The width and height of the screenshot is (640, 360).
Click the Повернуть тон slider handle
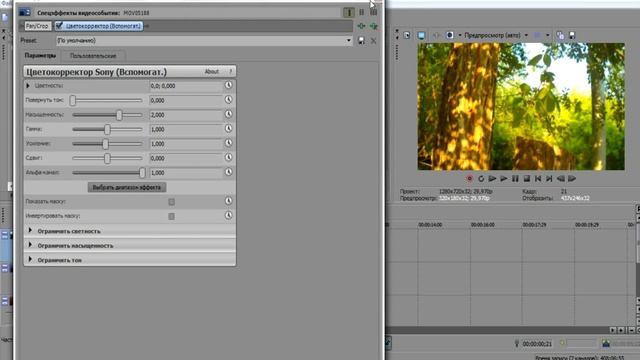[73, 100]
